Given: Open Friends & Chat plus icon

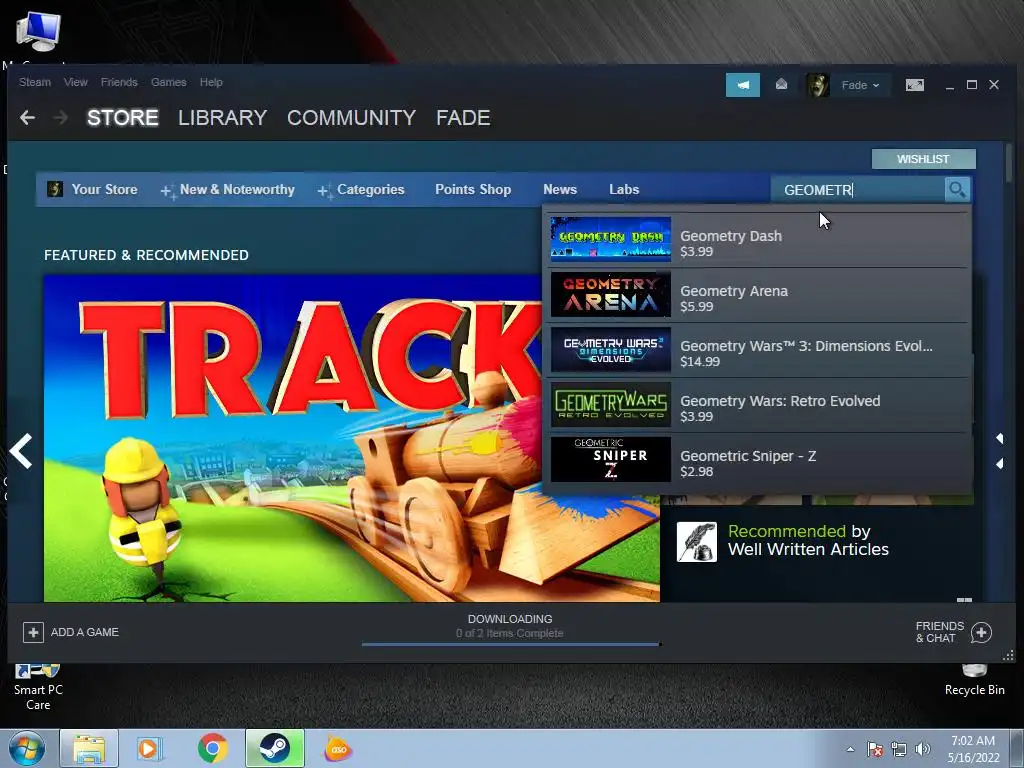Looking at the screenshot, I should pos(981,632).
